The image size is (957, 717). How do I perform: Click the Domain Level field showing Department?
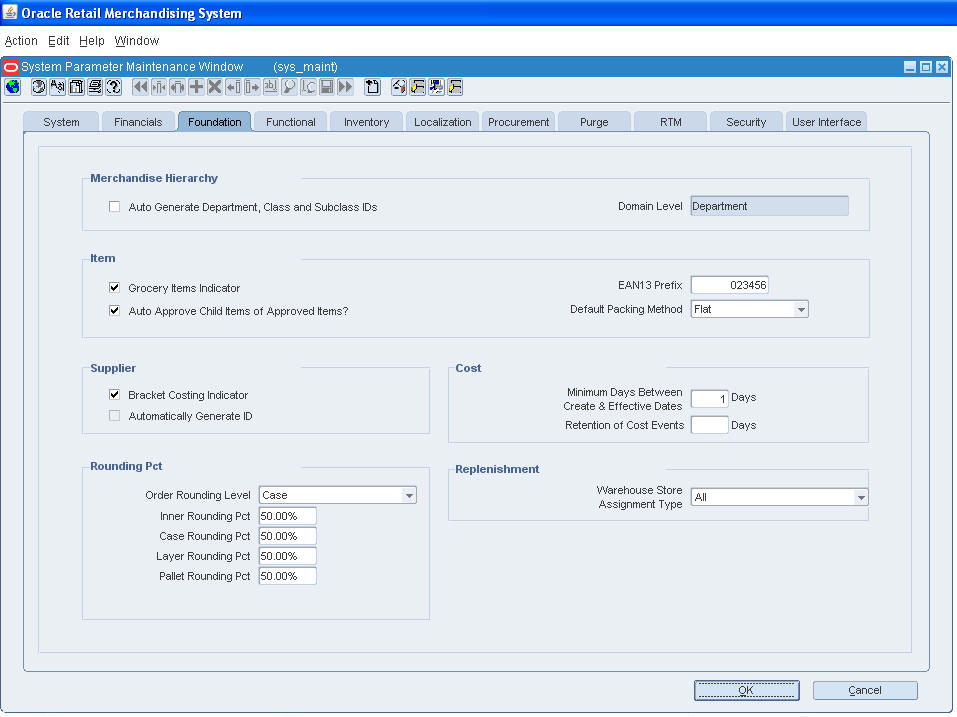click(x=769, y=206)
